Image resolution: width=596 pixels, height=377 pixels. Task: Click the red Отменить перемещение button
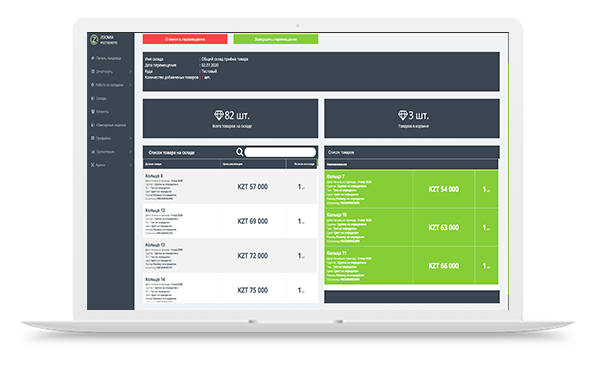185,39
